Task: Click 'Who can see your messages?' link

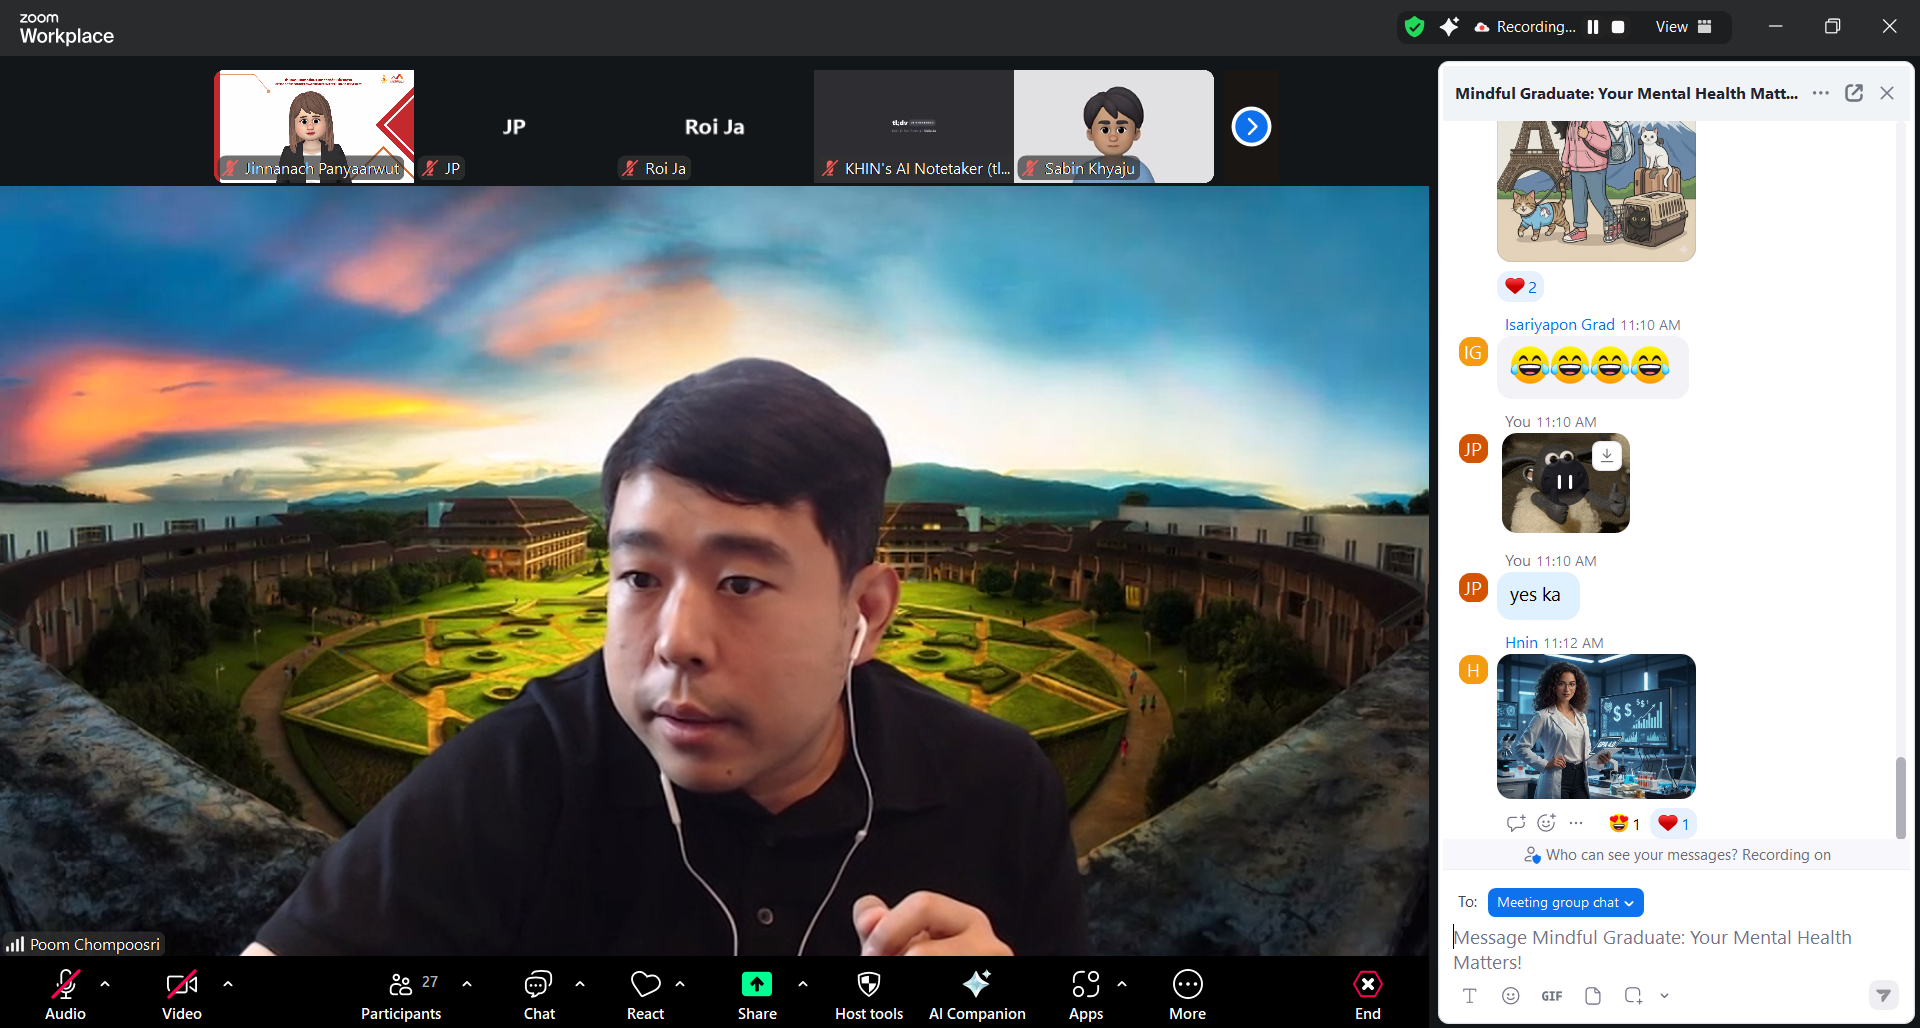Action: [x=1642, y=855]
